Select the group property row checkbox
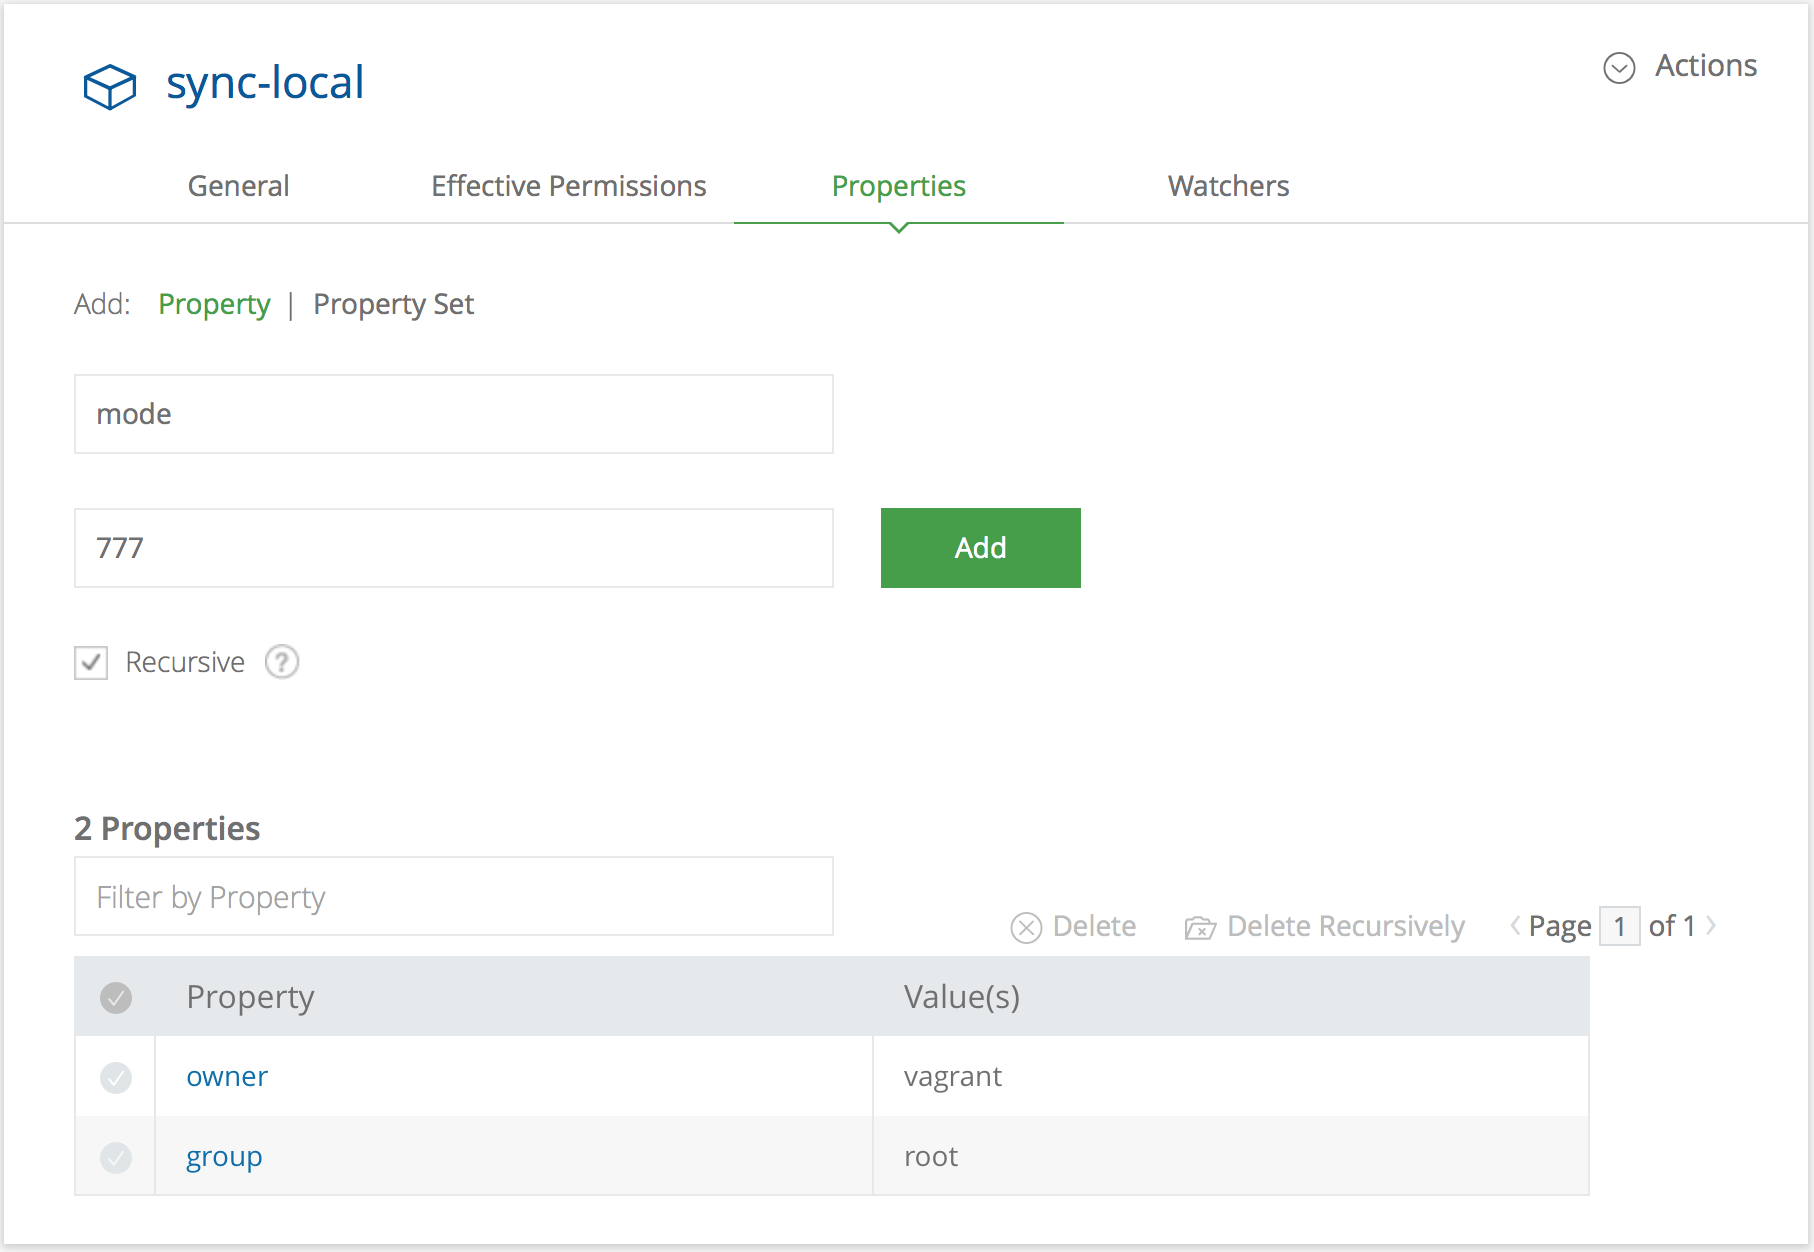Viewport: 1814px width, 1252px height. [116, 1157]
